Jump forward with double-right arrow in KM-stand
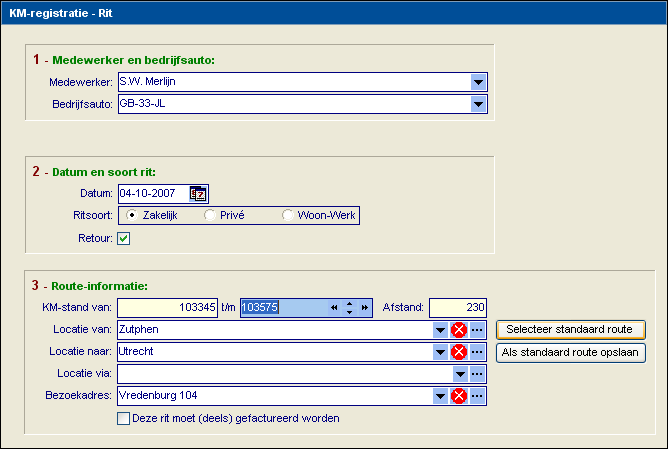This screenshot has width=668, height=449. point(365,308)
